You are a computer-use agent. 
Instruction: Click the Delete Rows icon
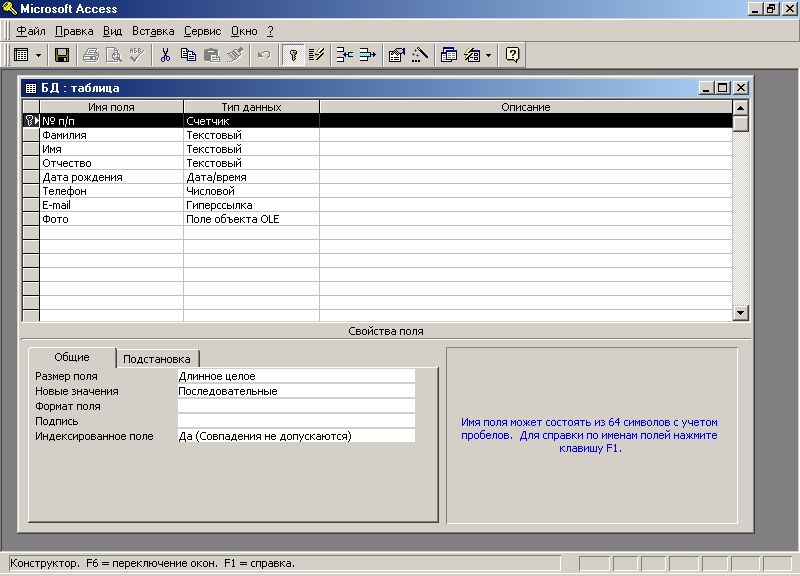(x=367, y=55)
